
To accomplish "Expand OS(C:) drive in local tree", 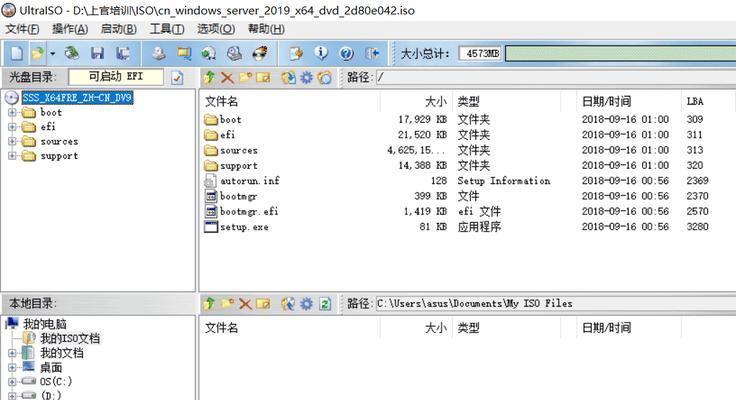I will [12, 381].
